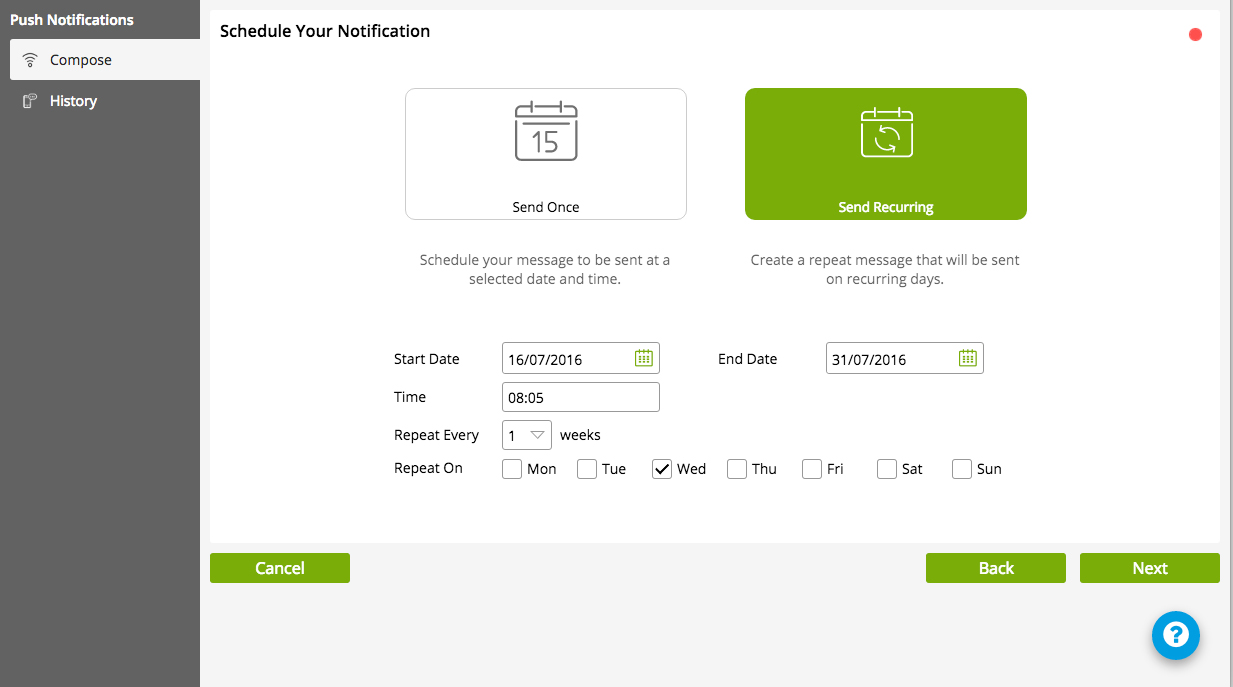The image size is (1233, 687).
Task: Open the blue help question mark button
Action: pyautogui.click(x=1175, y=635)
